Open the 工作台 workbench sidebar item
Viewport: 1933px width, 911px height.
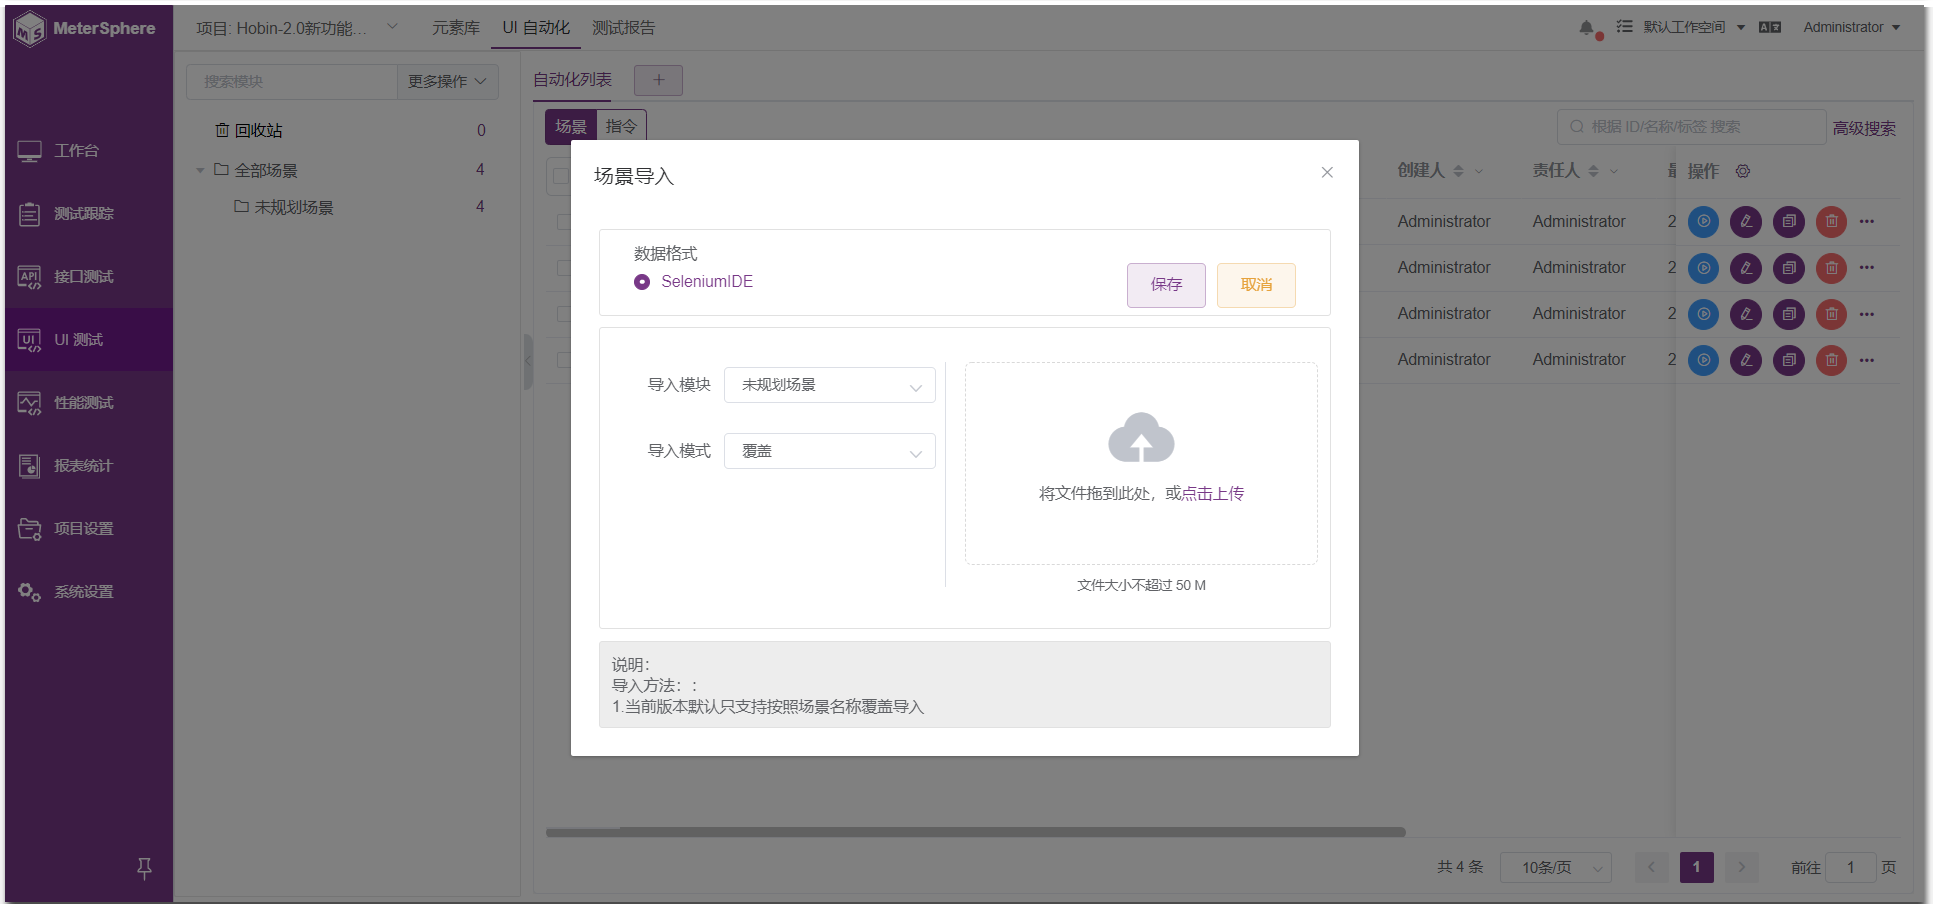[x=88, y=151]
